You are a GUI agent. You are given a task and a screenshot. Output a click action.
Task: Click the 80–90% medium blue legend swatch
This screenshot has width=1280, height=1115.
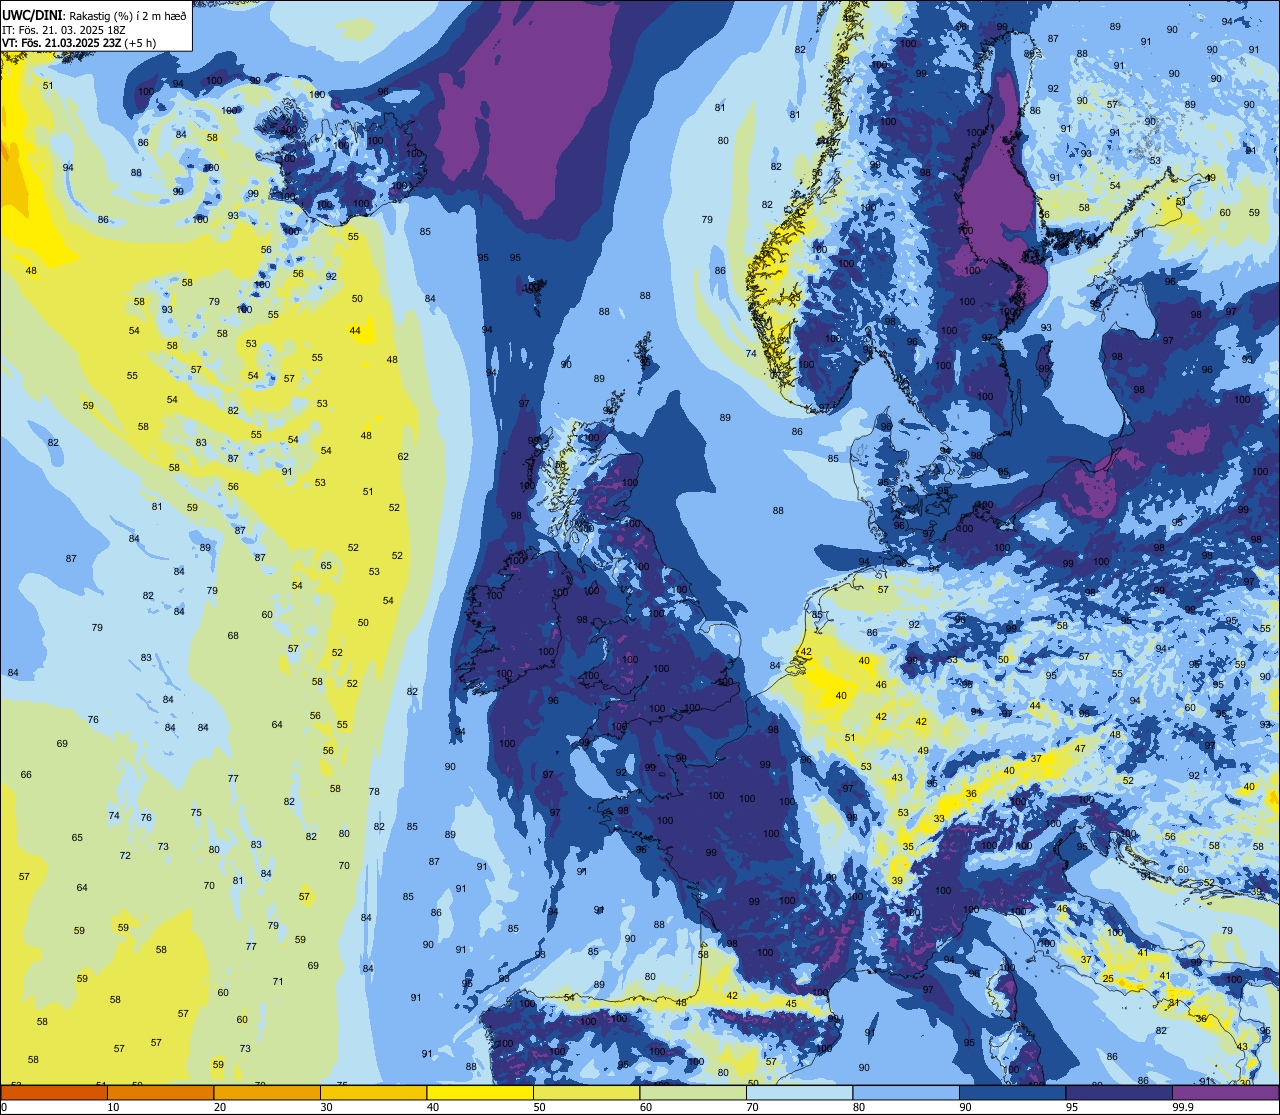point(906,1092)
